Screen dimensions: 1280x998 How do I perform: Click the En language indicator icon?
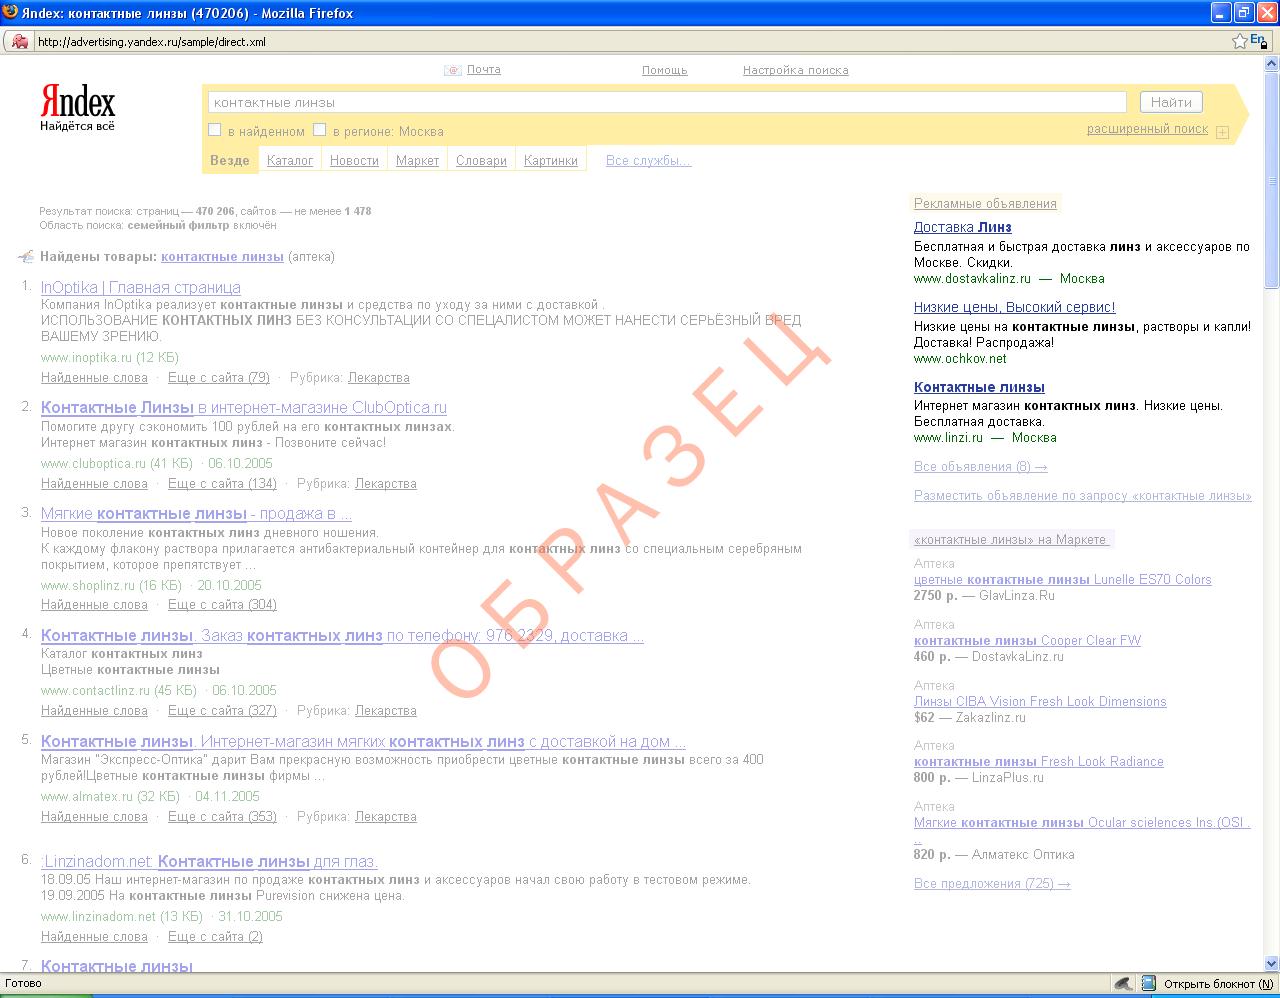coord(1258,41)
